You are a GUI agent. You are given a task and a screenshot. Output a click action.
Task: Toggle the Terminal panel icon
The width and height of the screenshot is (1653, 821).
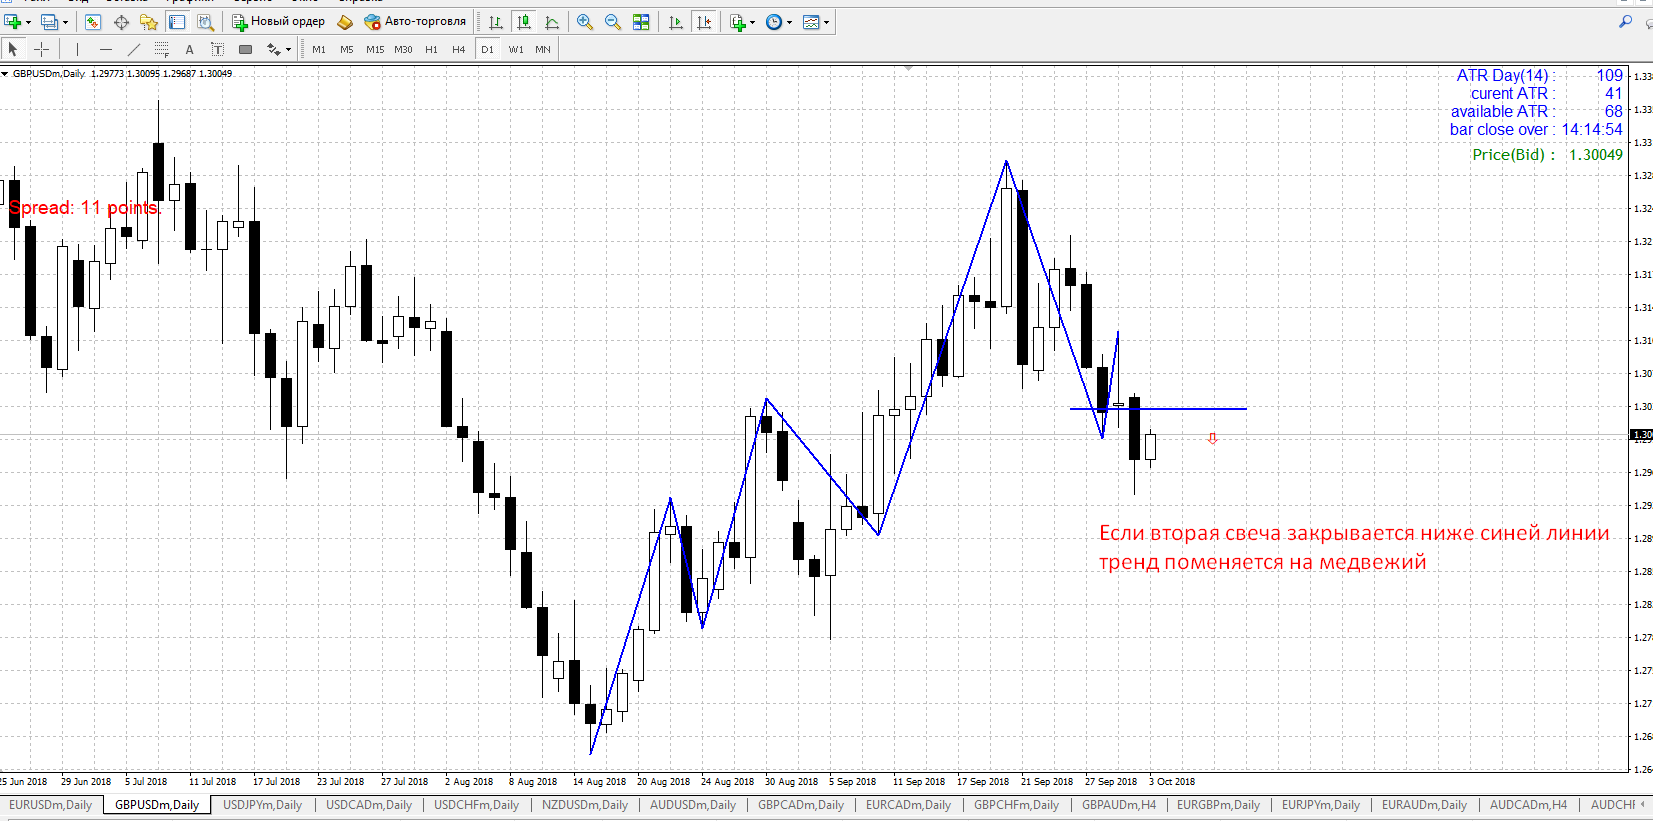coord(177,21)
